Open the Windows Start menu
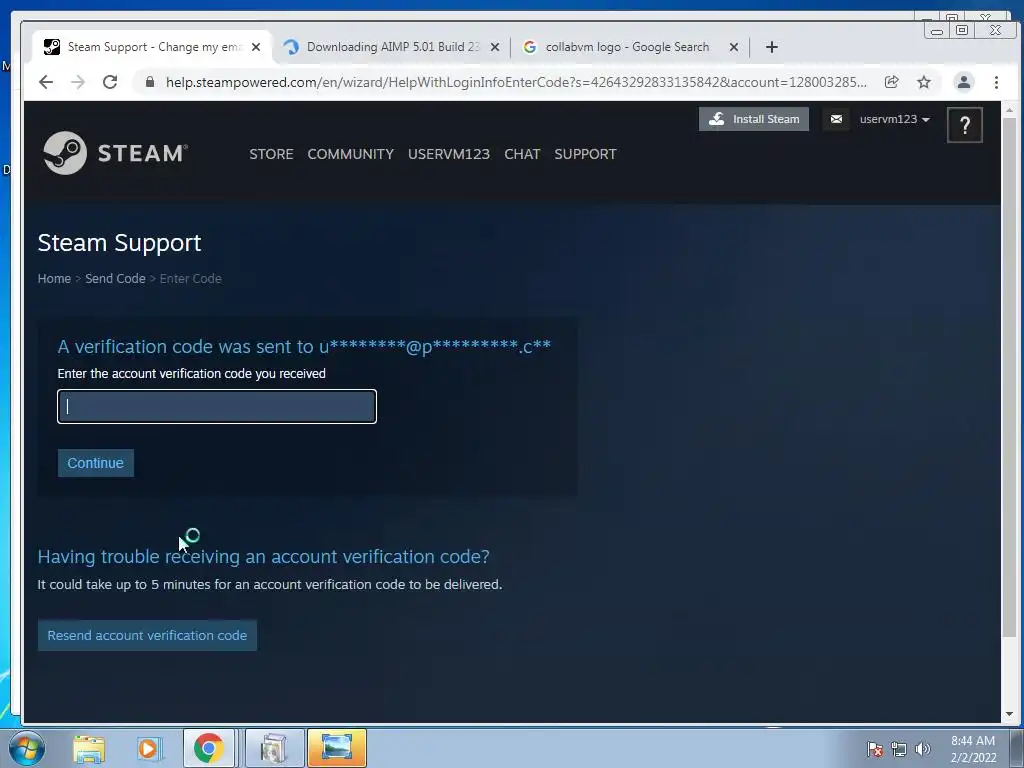This screenshot has height=768, width=1024. 27,748
